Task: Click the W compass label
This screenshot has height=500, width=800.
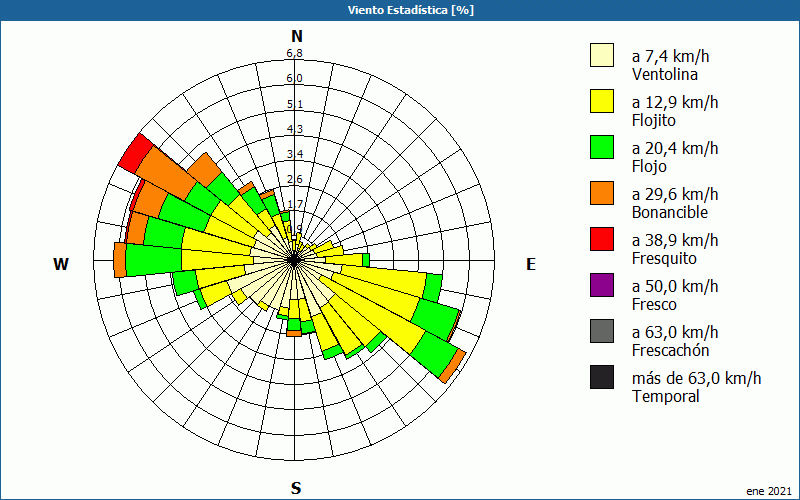Action: (61, 264)
